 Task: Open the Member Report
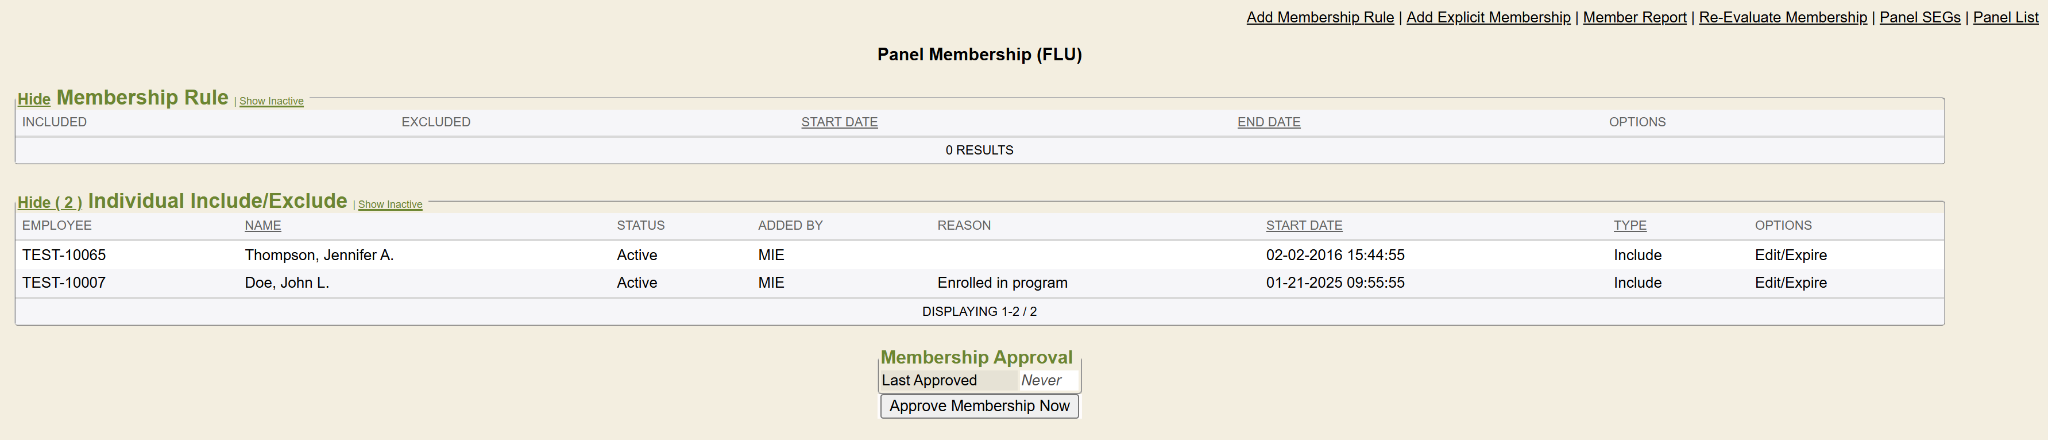[1634, 17]
